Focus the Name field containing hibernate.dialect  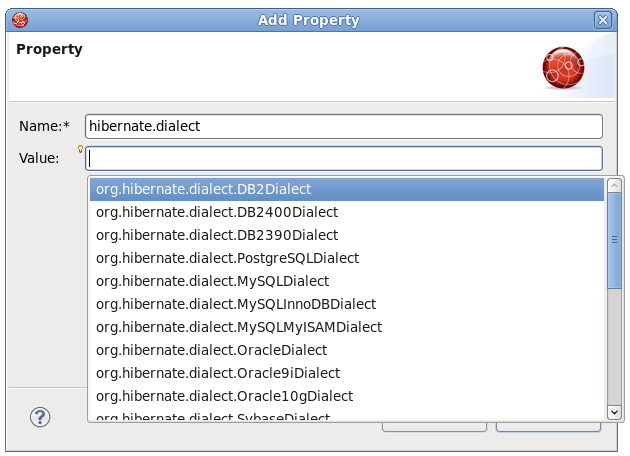pos(343,126)
